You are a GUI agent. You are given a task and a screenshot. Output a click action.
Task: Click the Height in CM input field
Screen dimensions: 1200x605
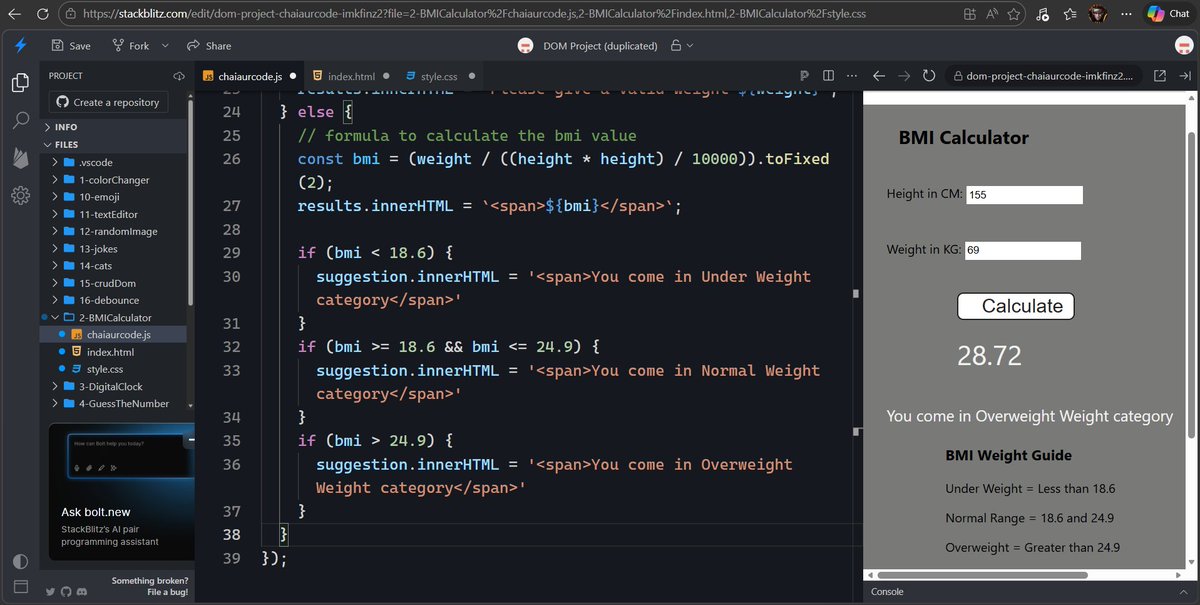[x=1024, y=195]
